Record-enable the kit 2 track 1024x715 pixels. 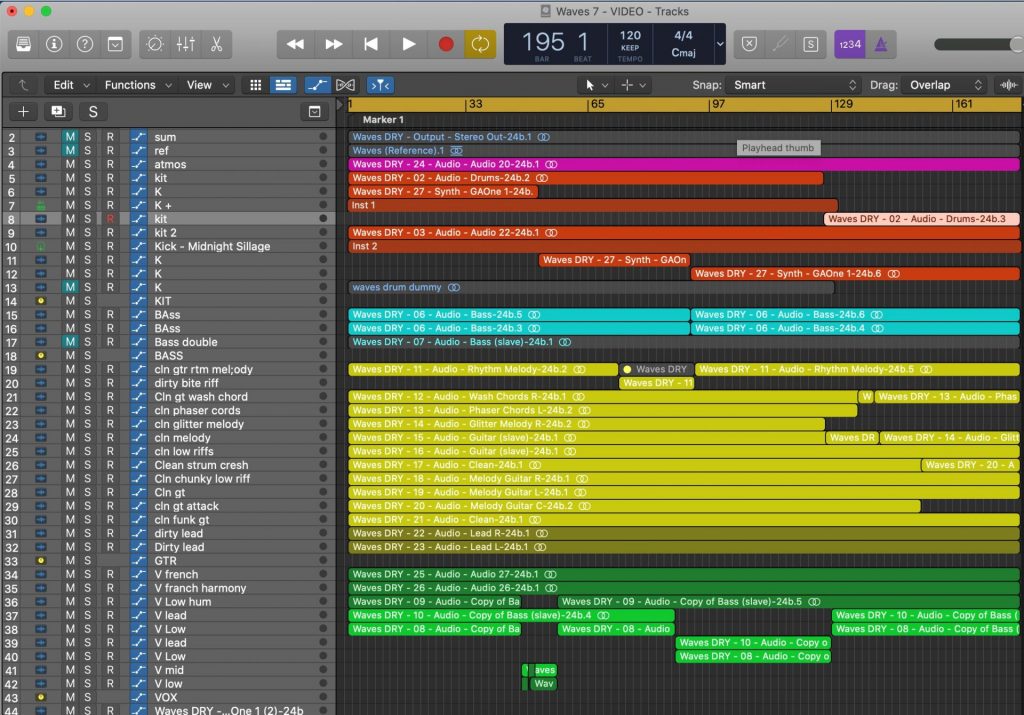[110, 232]
